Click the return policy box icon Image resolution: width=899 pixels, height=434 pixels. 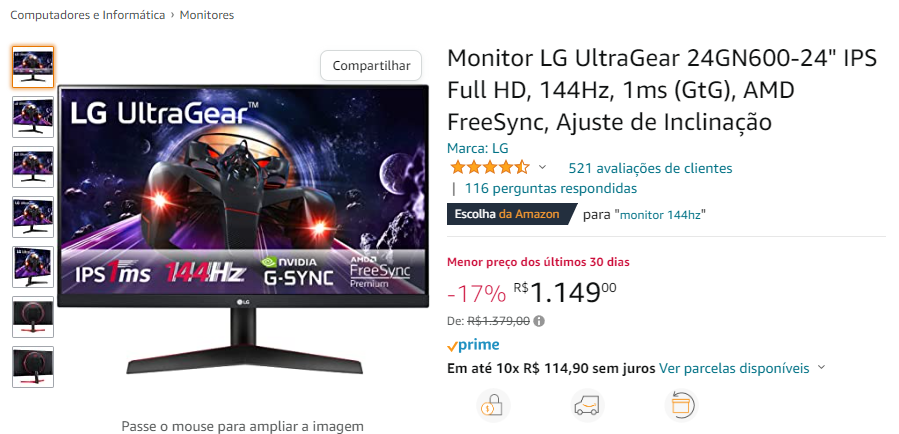click(x=681, y=405)
